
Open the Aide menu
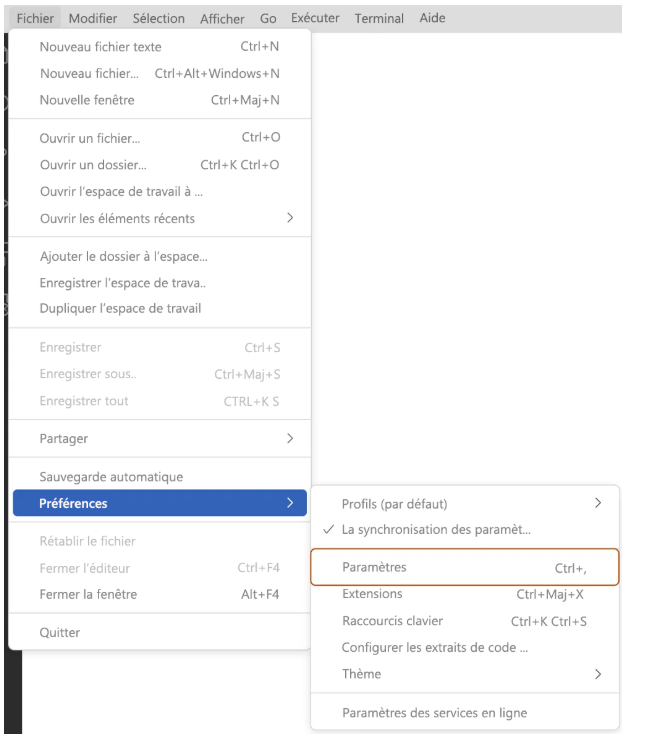(432, 18)
